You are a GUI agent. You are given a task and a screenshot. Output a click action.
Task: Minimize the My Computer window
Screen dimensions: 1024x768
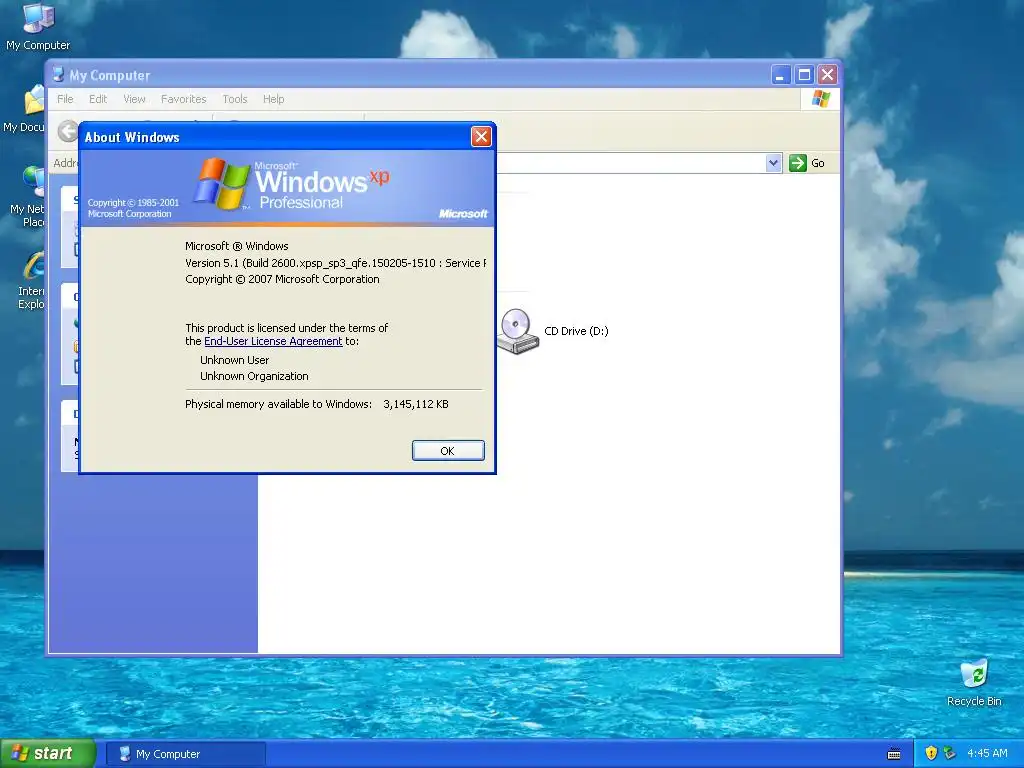tap(780, 74)
